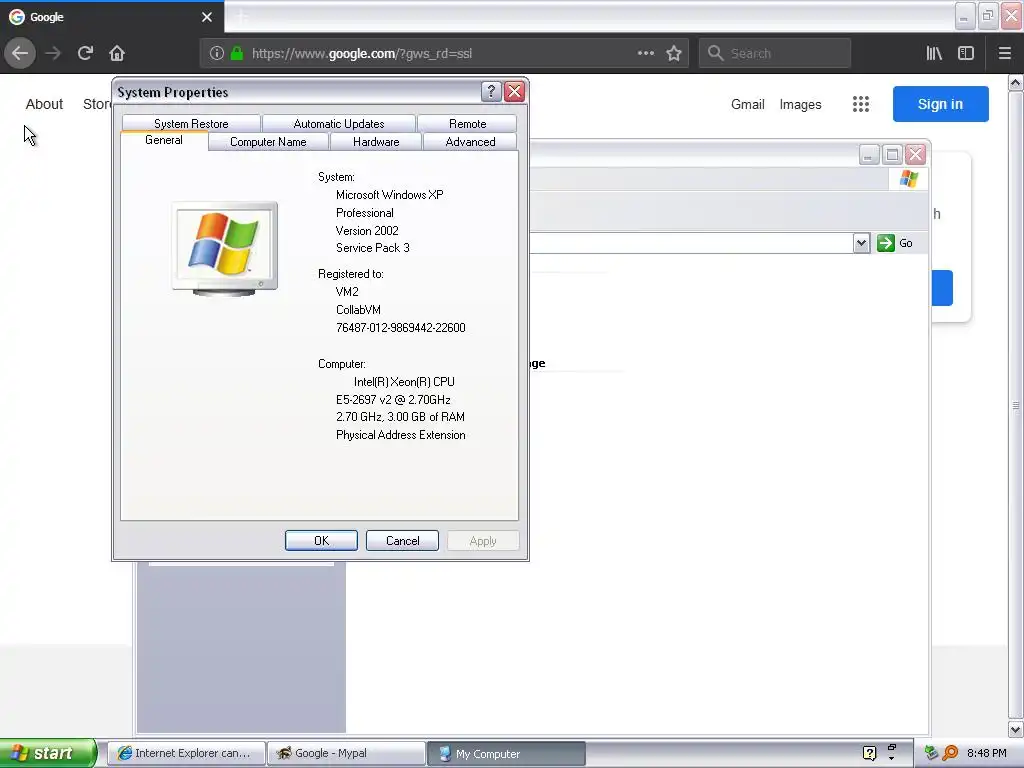Open page actions three-dot menu in address bar

tap(645, 53)
